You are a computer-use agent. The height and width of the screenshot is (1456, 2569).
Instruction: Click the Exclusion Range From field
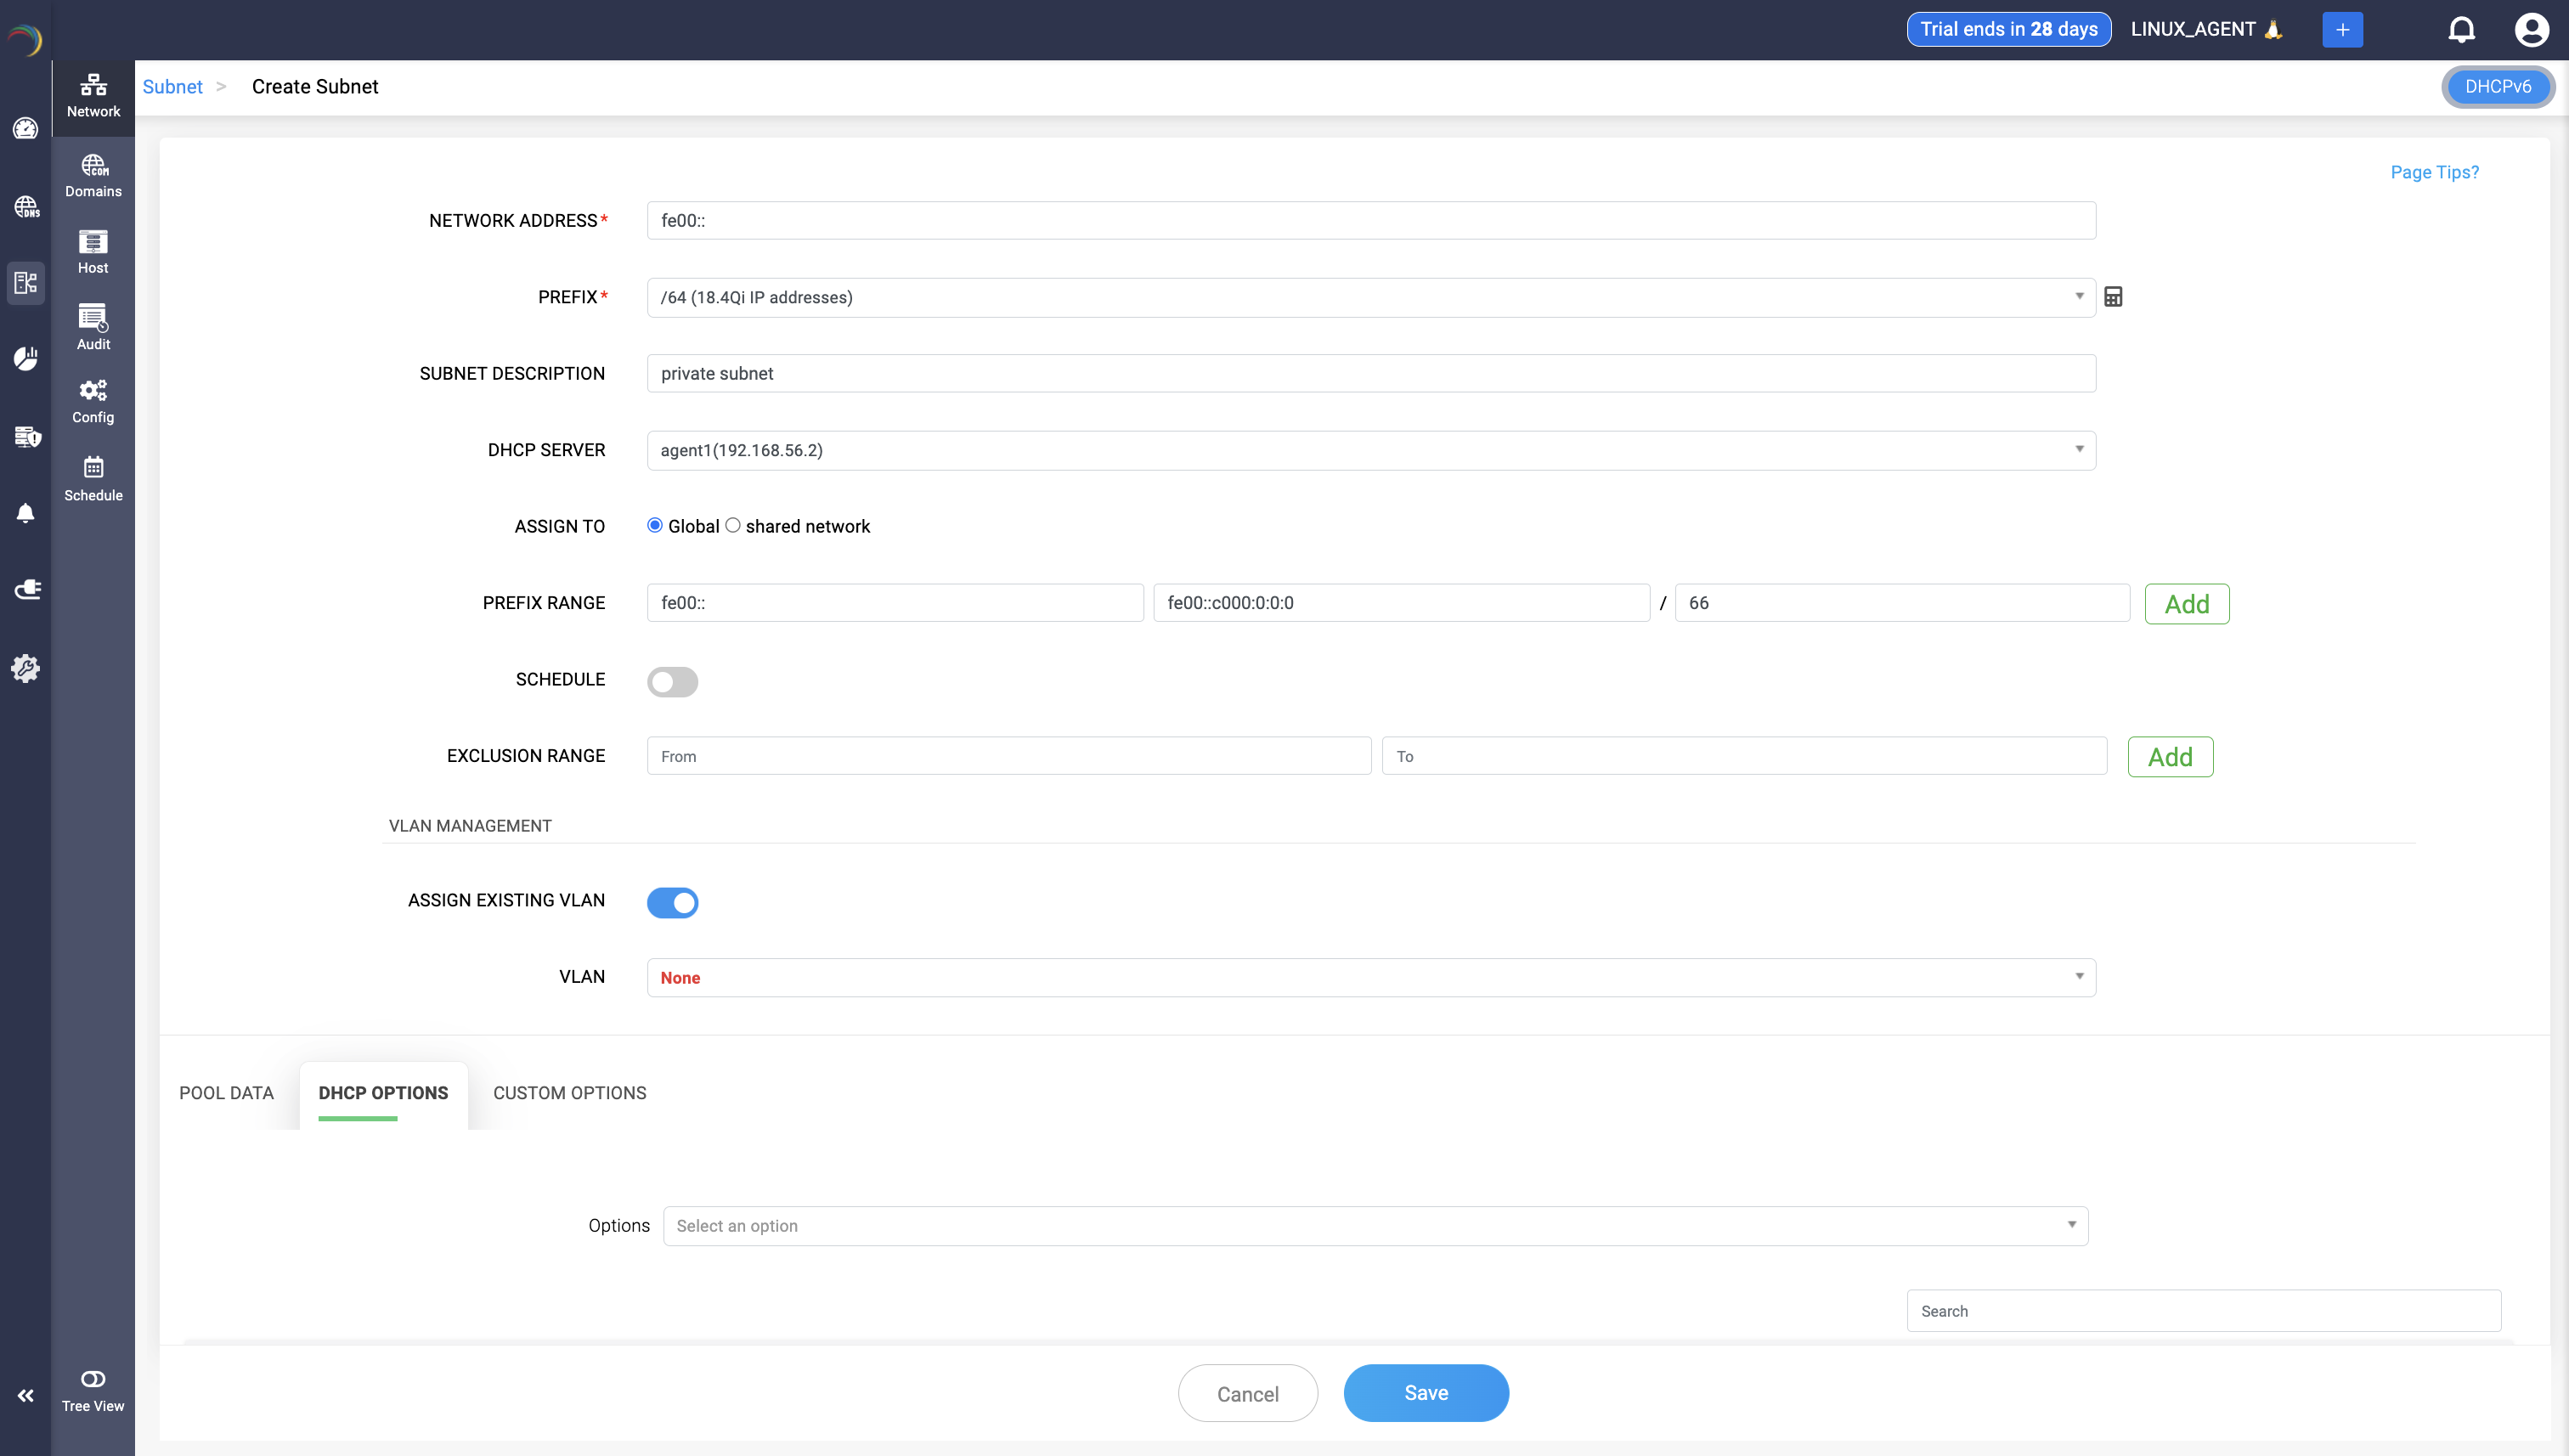click(x=1008, y=756)
